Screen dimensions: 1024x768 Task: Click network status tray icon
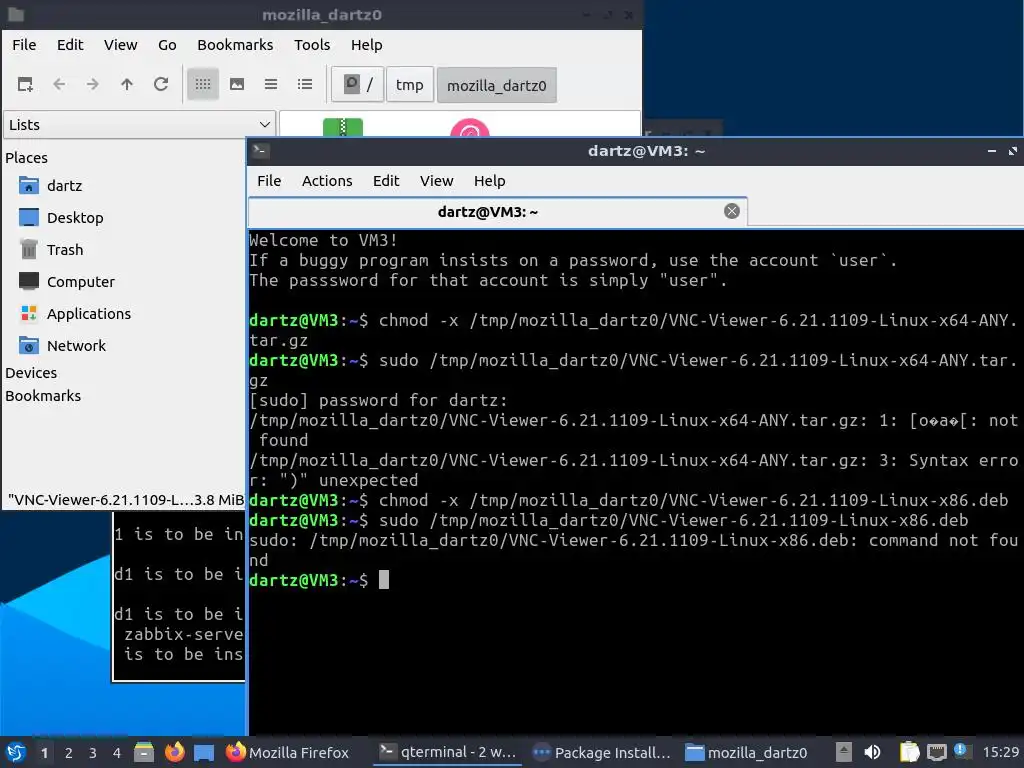(936, 753)
